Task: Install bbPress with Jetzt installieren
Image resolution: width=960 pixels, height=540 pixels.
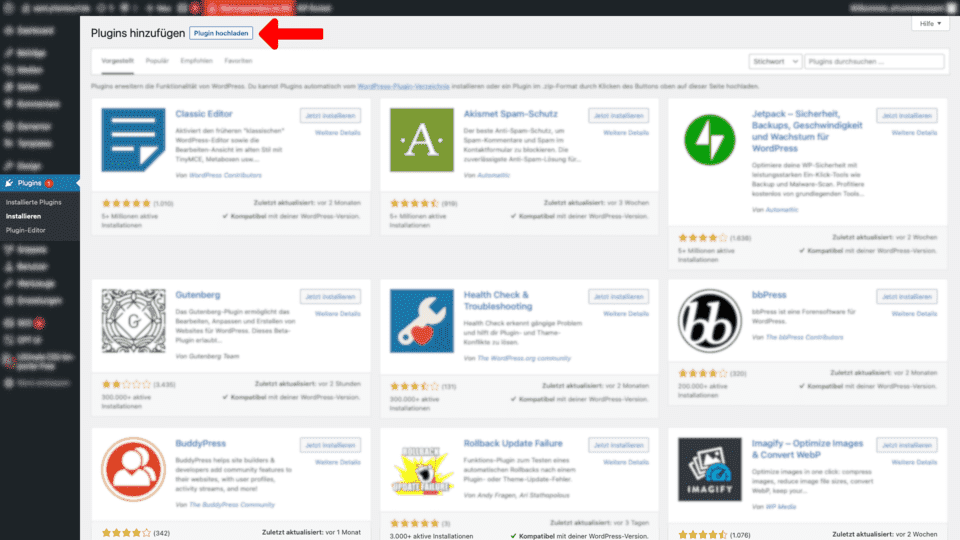Action: point(907,297)
